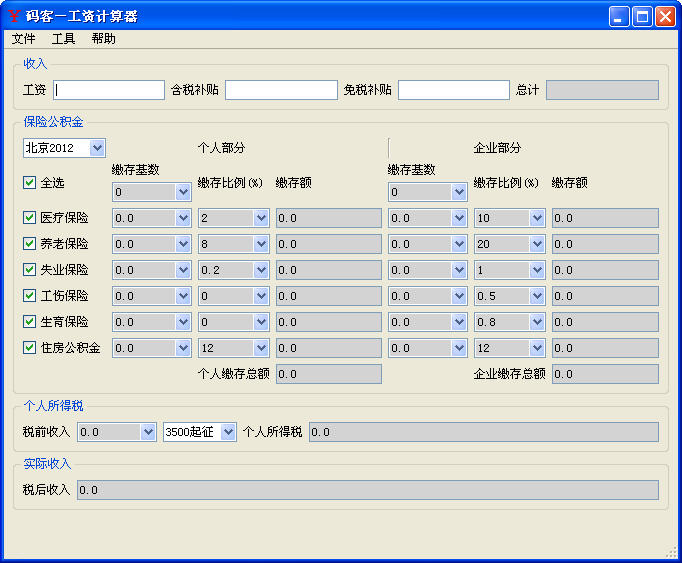Click the 个人部分 heading text

pyautogui.click(x=221, y=148)
